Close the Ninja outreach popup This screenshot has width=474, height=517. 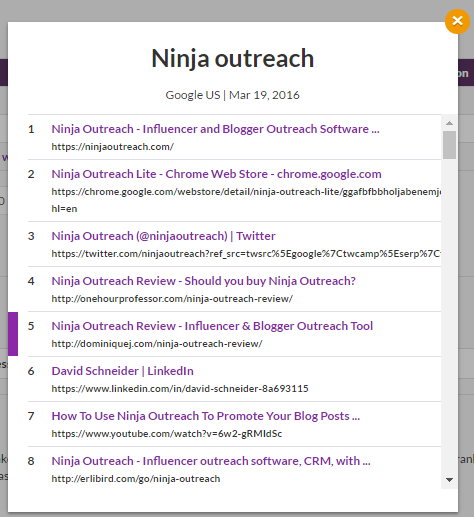pos(457,21)
